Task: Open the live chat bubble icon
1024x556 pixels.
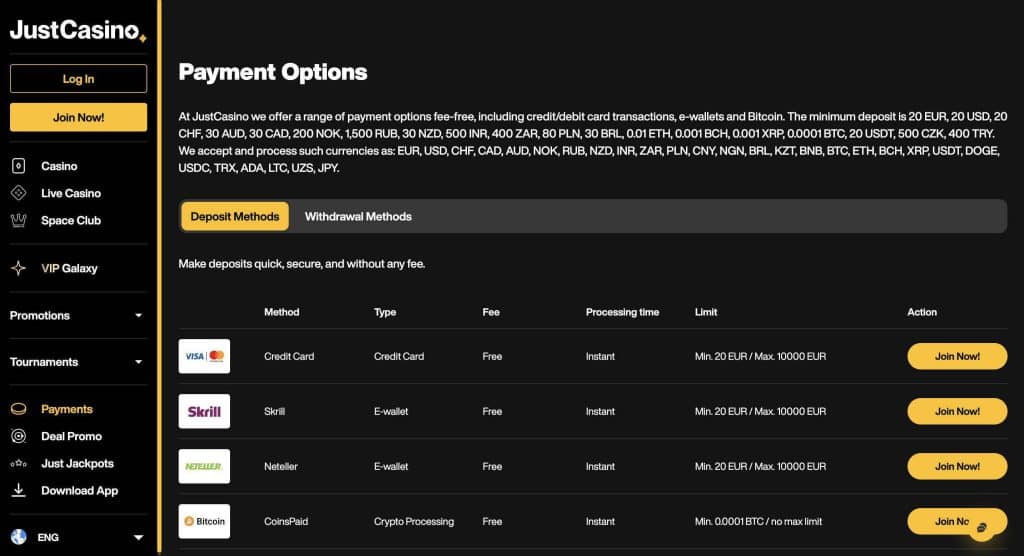Action: click(x=982, y=528)
